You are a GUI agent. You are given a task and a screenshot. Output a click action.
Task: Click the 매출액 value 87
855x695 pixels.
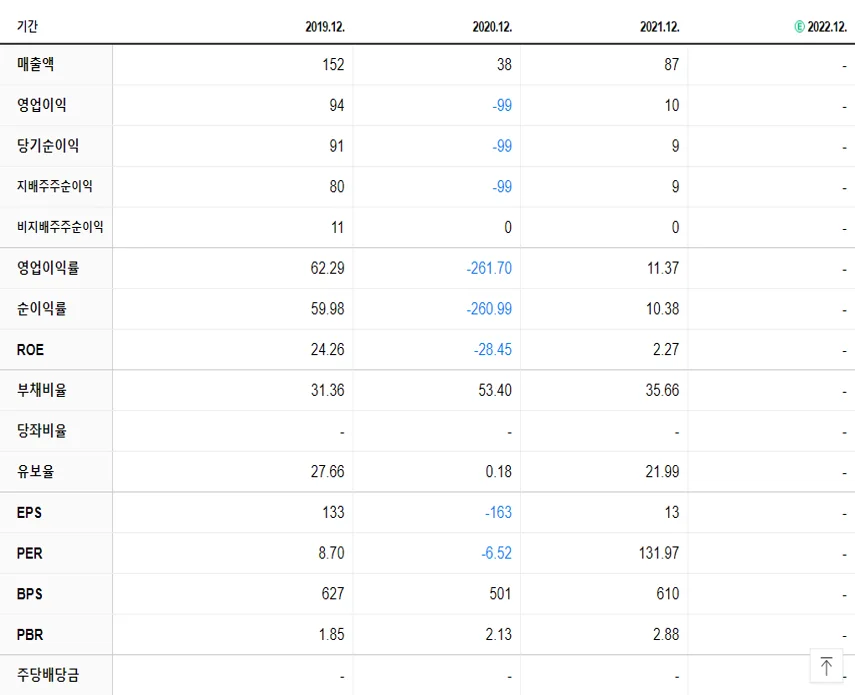(x=672, y=64)
